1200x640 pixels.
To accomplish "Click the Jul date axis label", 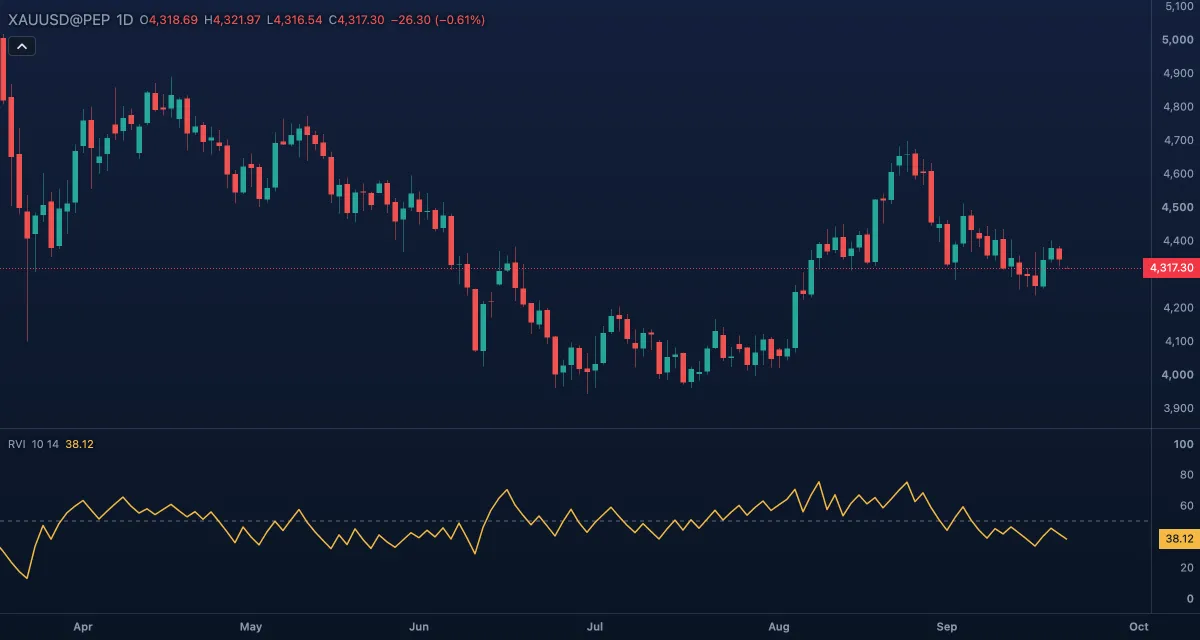I will coord(595,627).
